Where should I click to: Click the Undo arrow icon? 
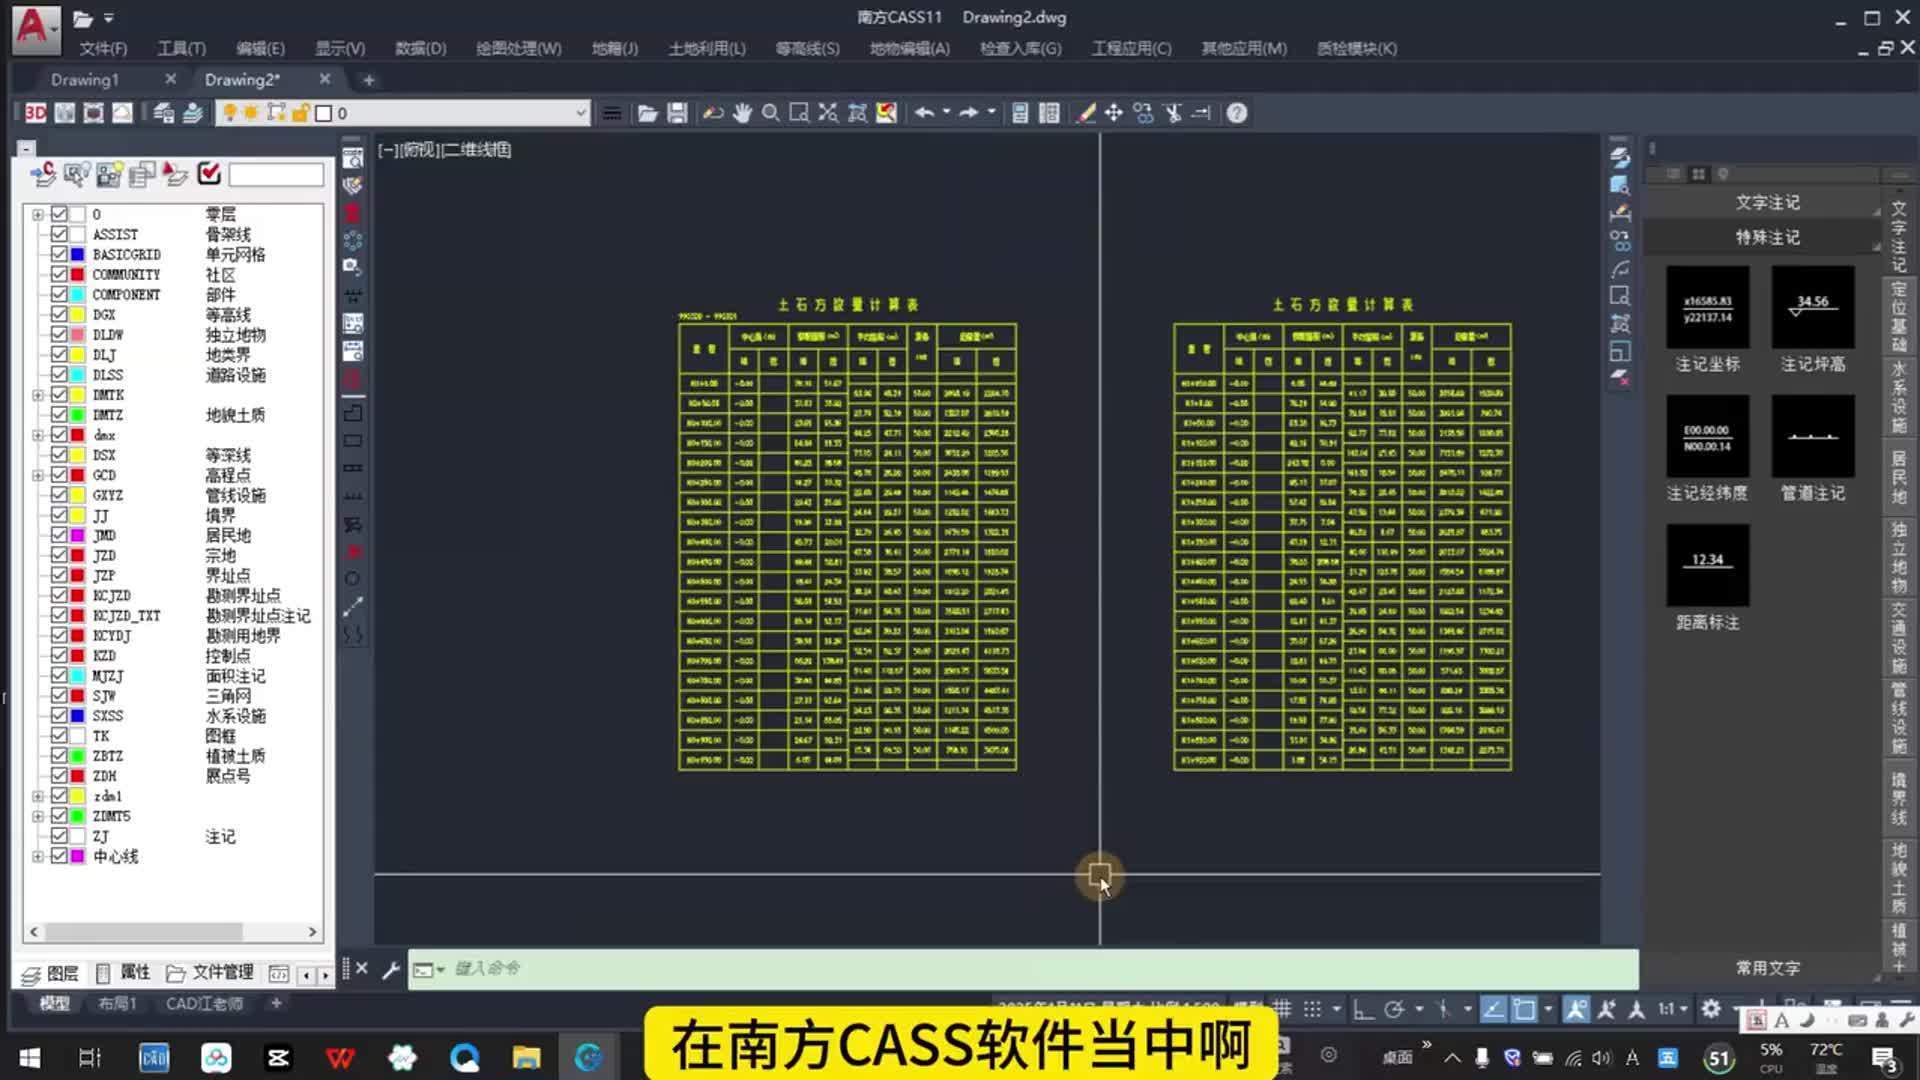pyautogui.click(x=925, y=112)
